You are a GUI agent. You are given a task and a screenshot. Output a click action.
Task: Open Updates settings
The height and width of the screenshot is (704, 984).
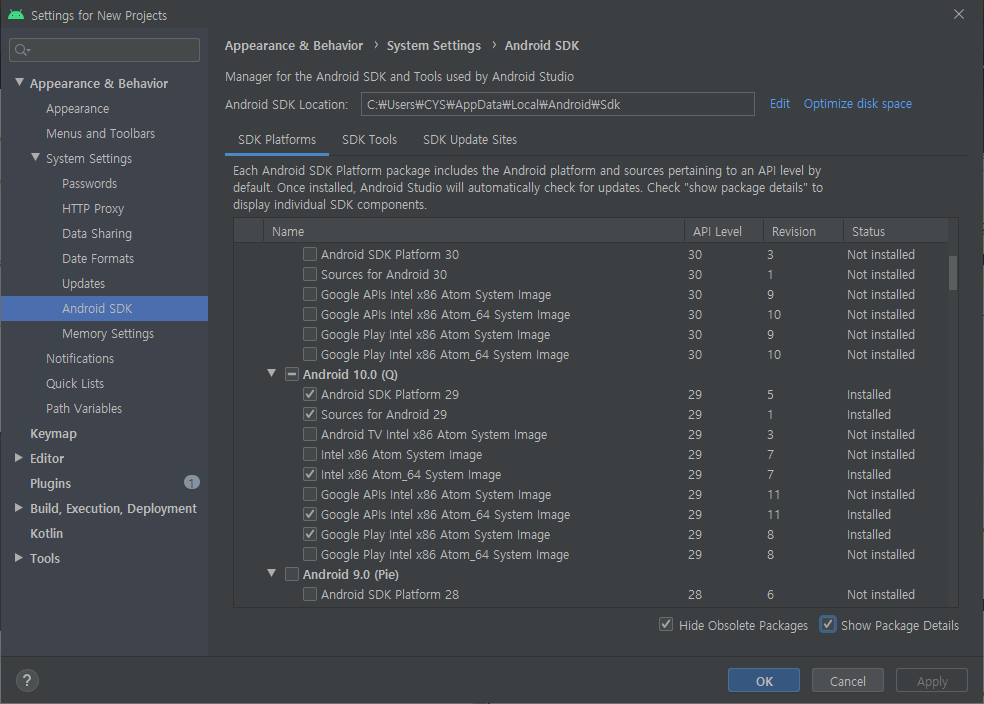(83, 284)
